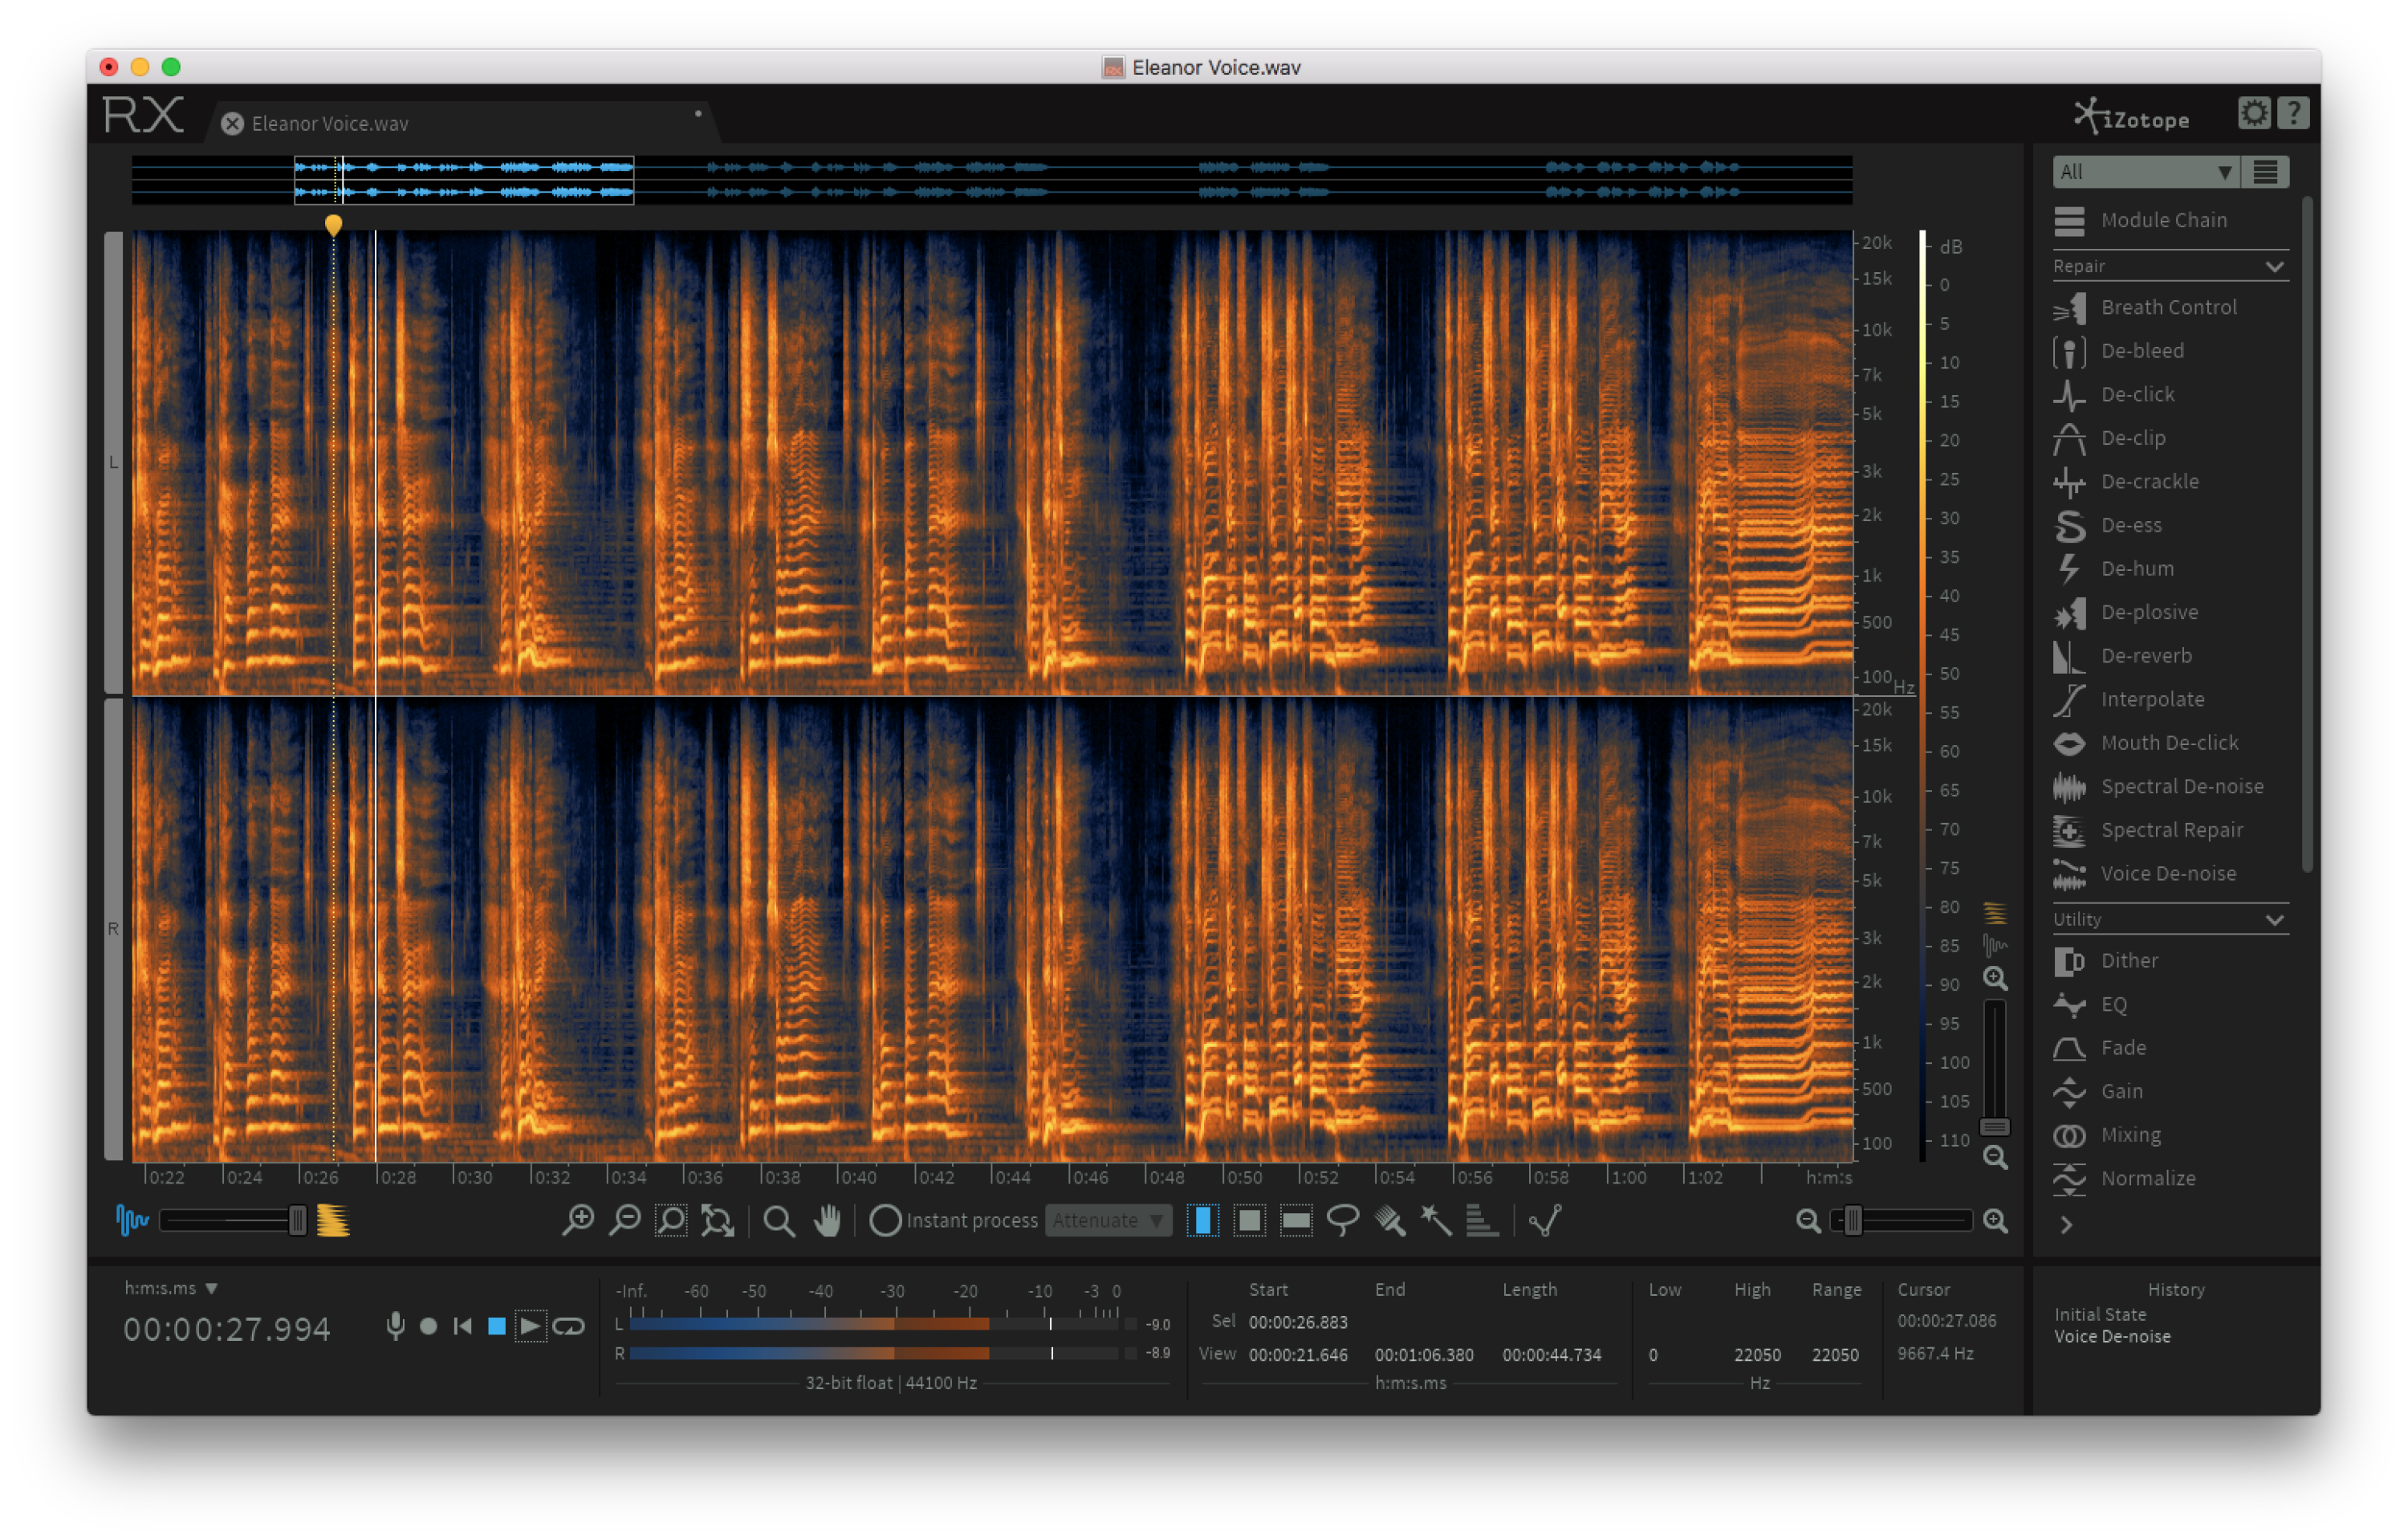Select the Eleanor Voice.wav tab

(x=330, y=124)
